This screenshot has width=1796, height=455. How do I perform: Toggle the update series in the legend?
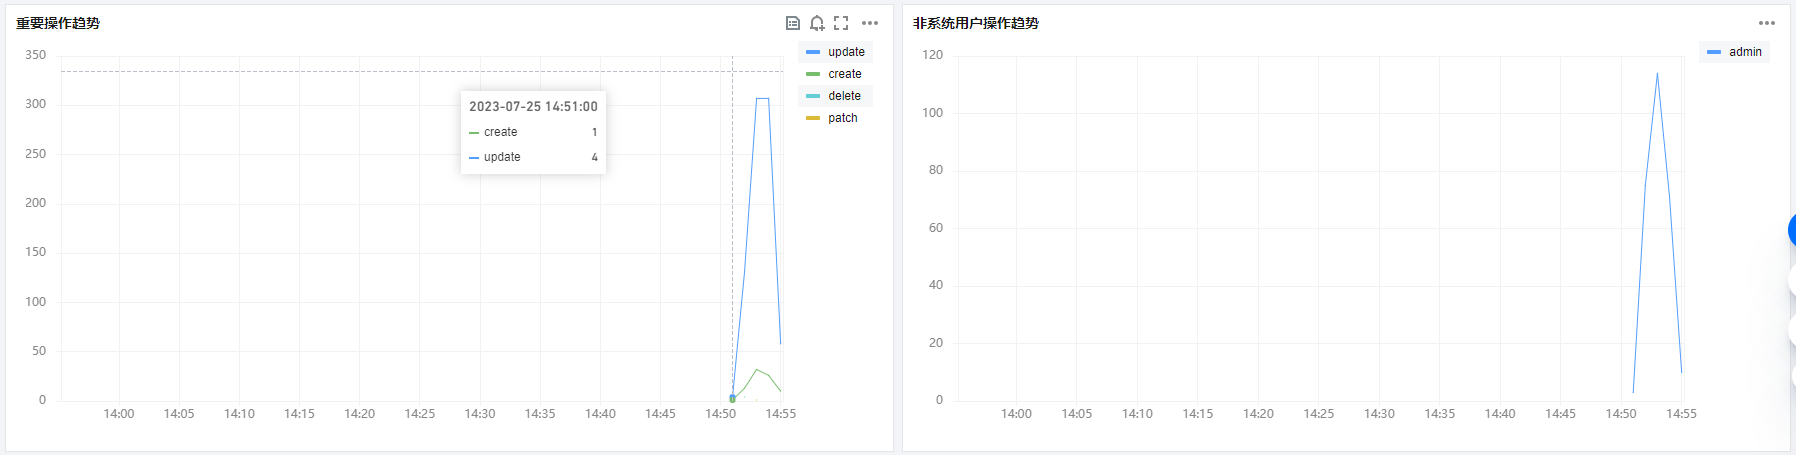pos(836,52)
